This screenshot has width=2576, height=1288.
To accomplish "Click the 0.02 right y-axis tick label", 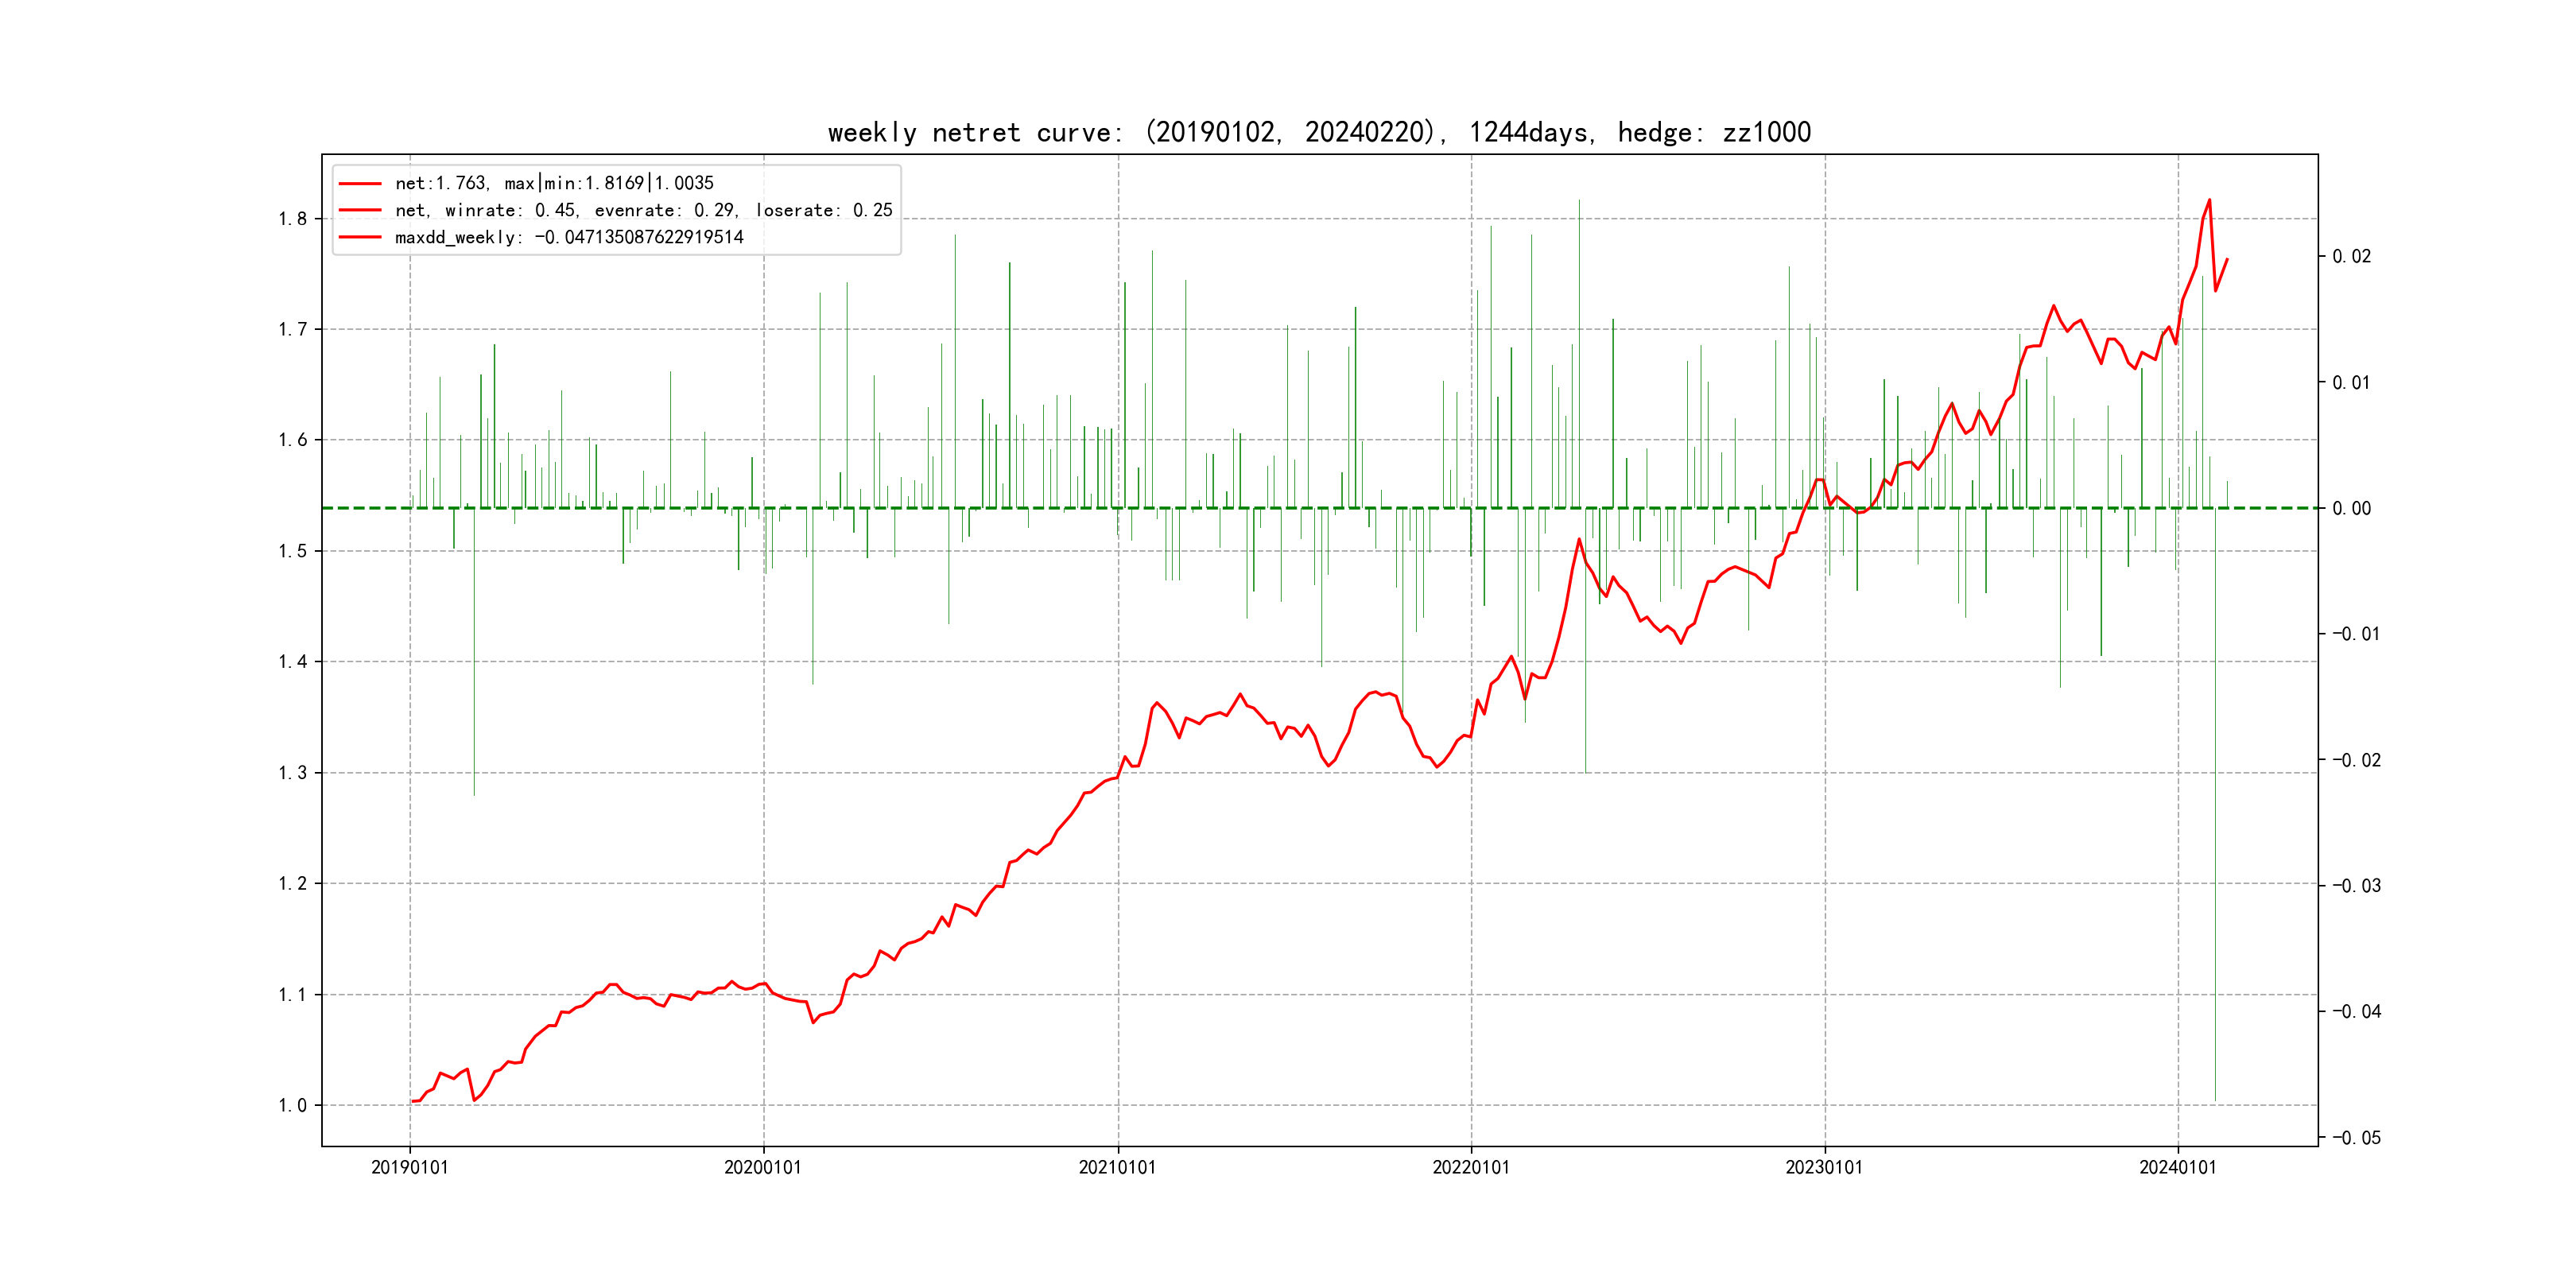I will tap(2351, 257).
